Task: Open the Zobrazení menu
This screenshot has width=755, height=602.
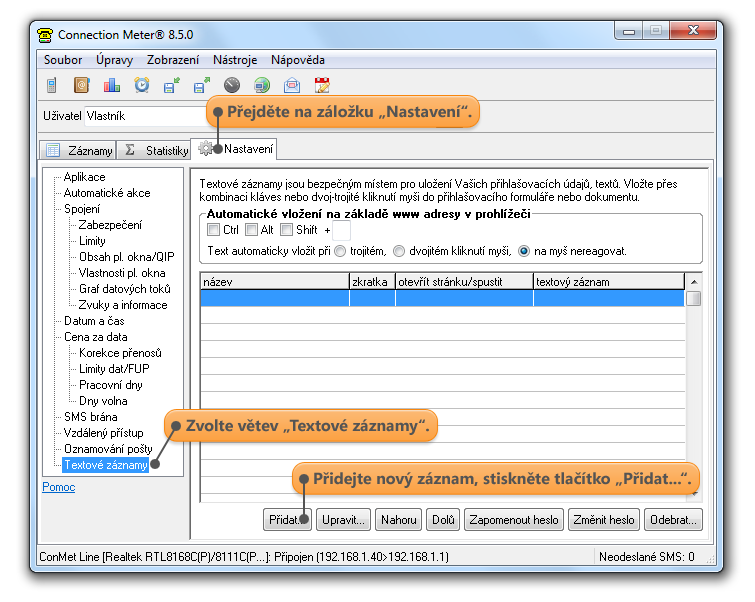Action: click(x=173, y=60)
